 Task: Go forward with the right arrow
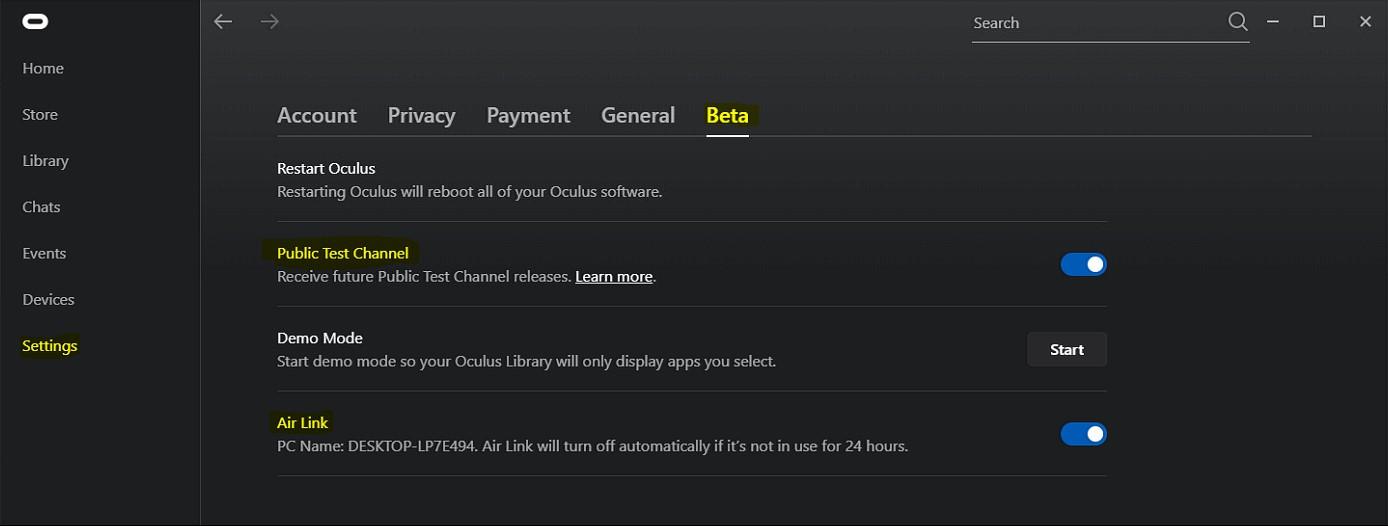coord(269,21)
